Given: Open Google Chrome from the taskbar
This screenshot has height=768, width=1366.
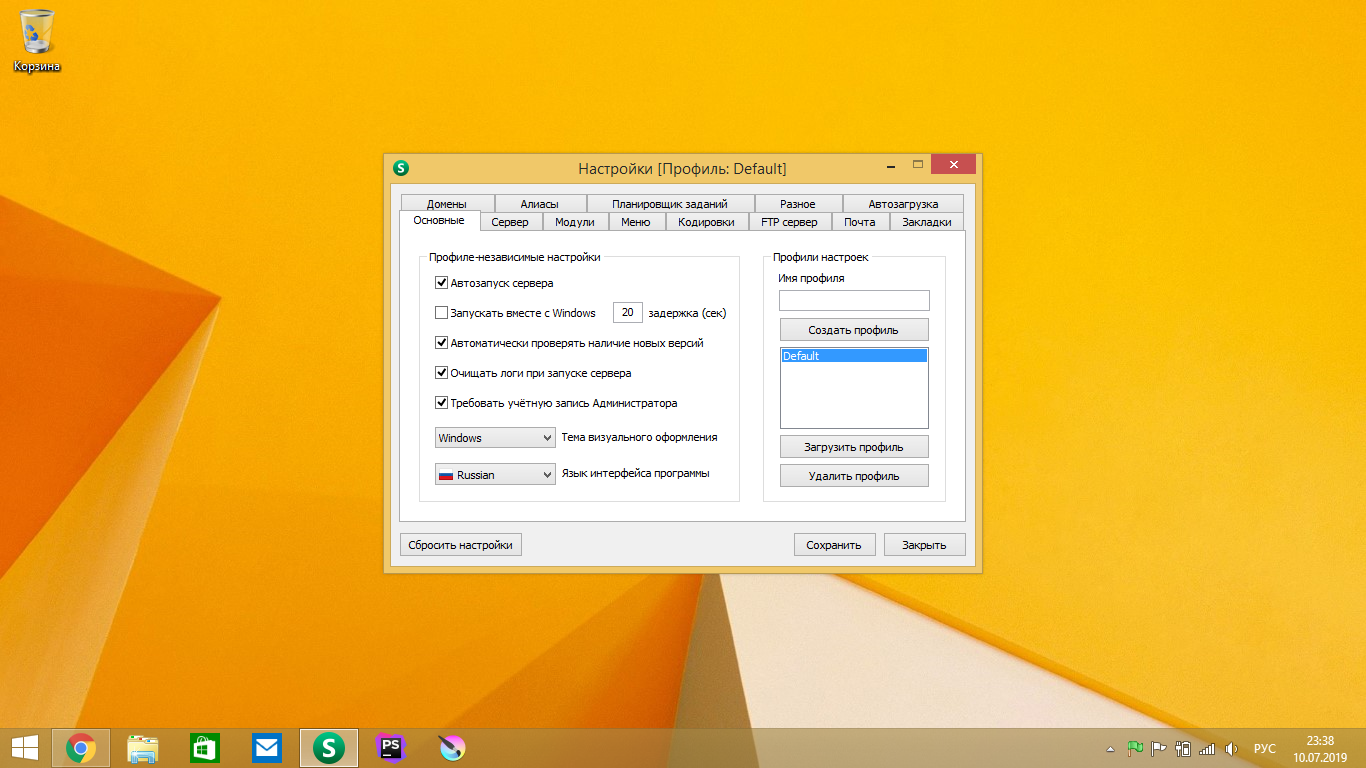Looking at the screenshot, I should point(81,747).
